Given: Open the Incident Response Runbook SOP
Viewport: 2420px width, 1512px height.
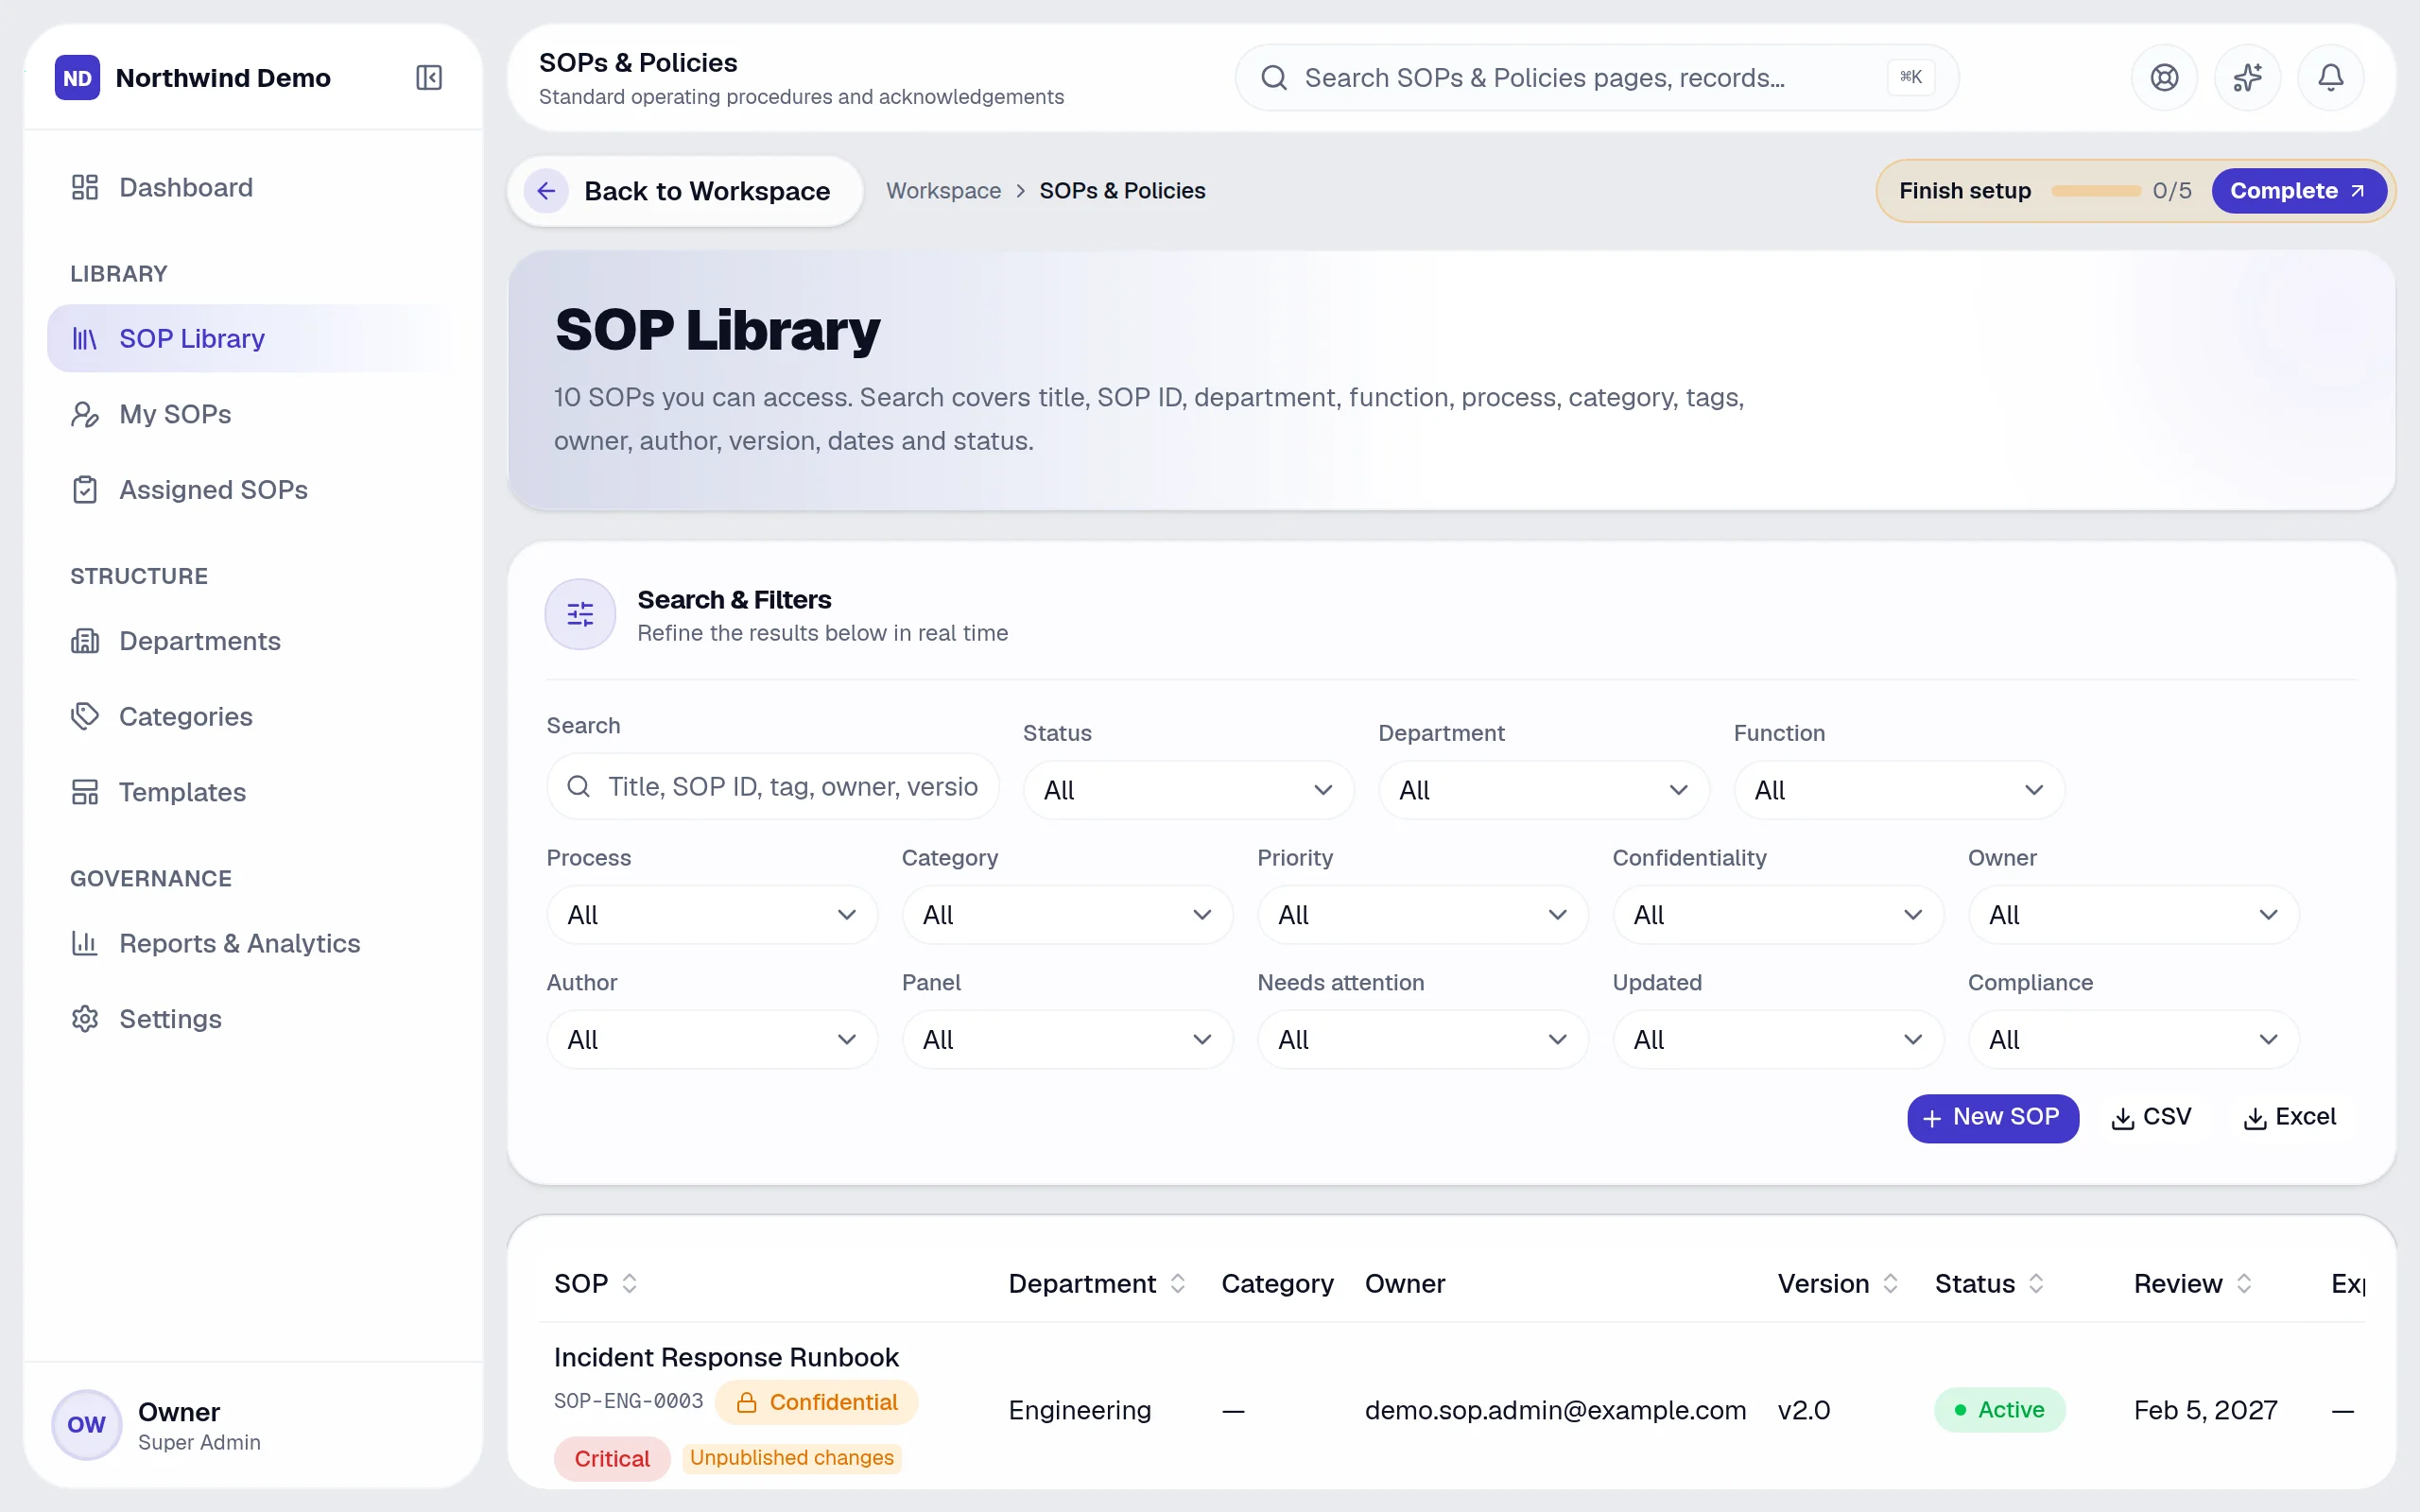Looking at the screenshot, I should pos(726,1357).
